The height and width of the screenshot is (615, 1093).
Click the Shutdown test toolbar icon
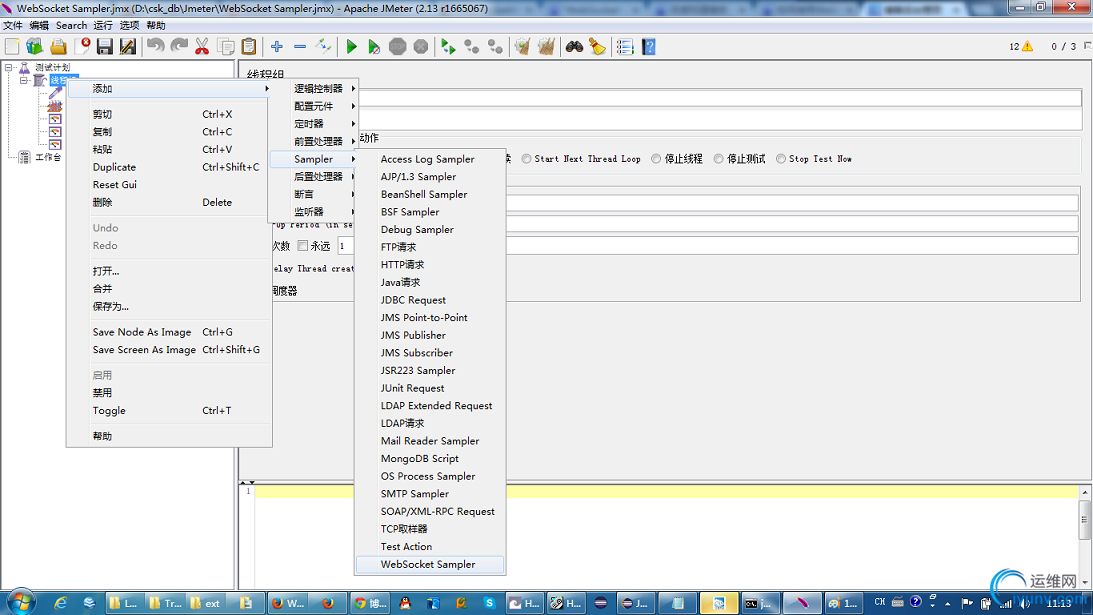tap(421, 47)
